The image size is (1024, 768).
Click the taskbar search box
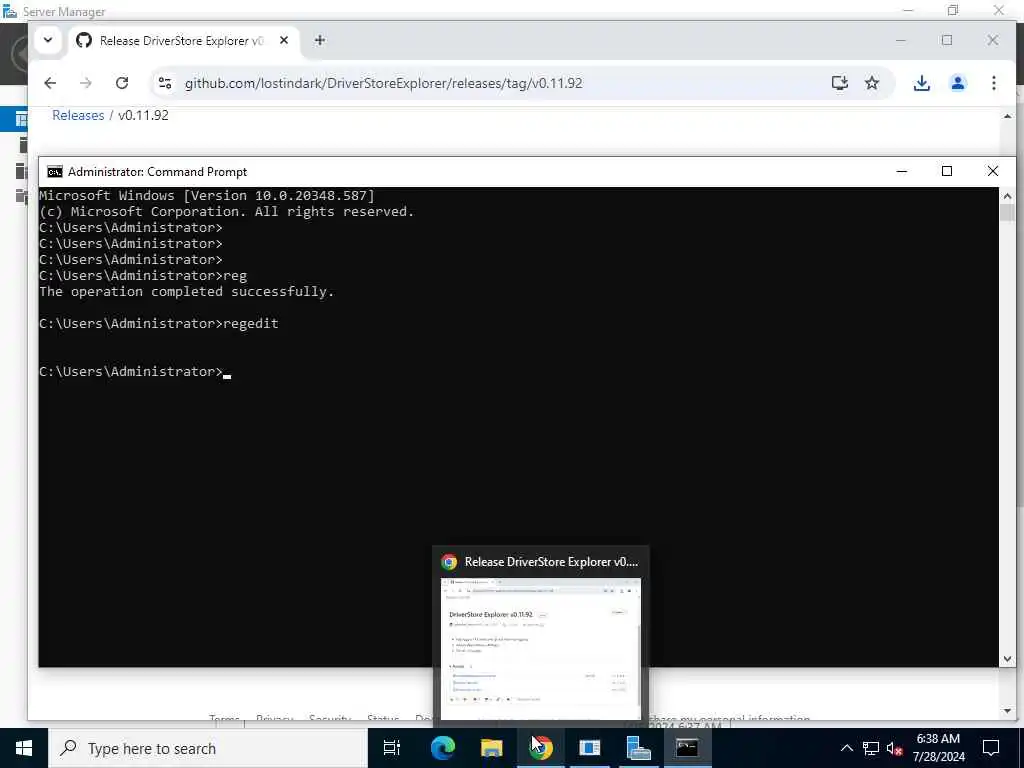tap(208, 748)
